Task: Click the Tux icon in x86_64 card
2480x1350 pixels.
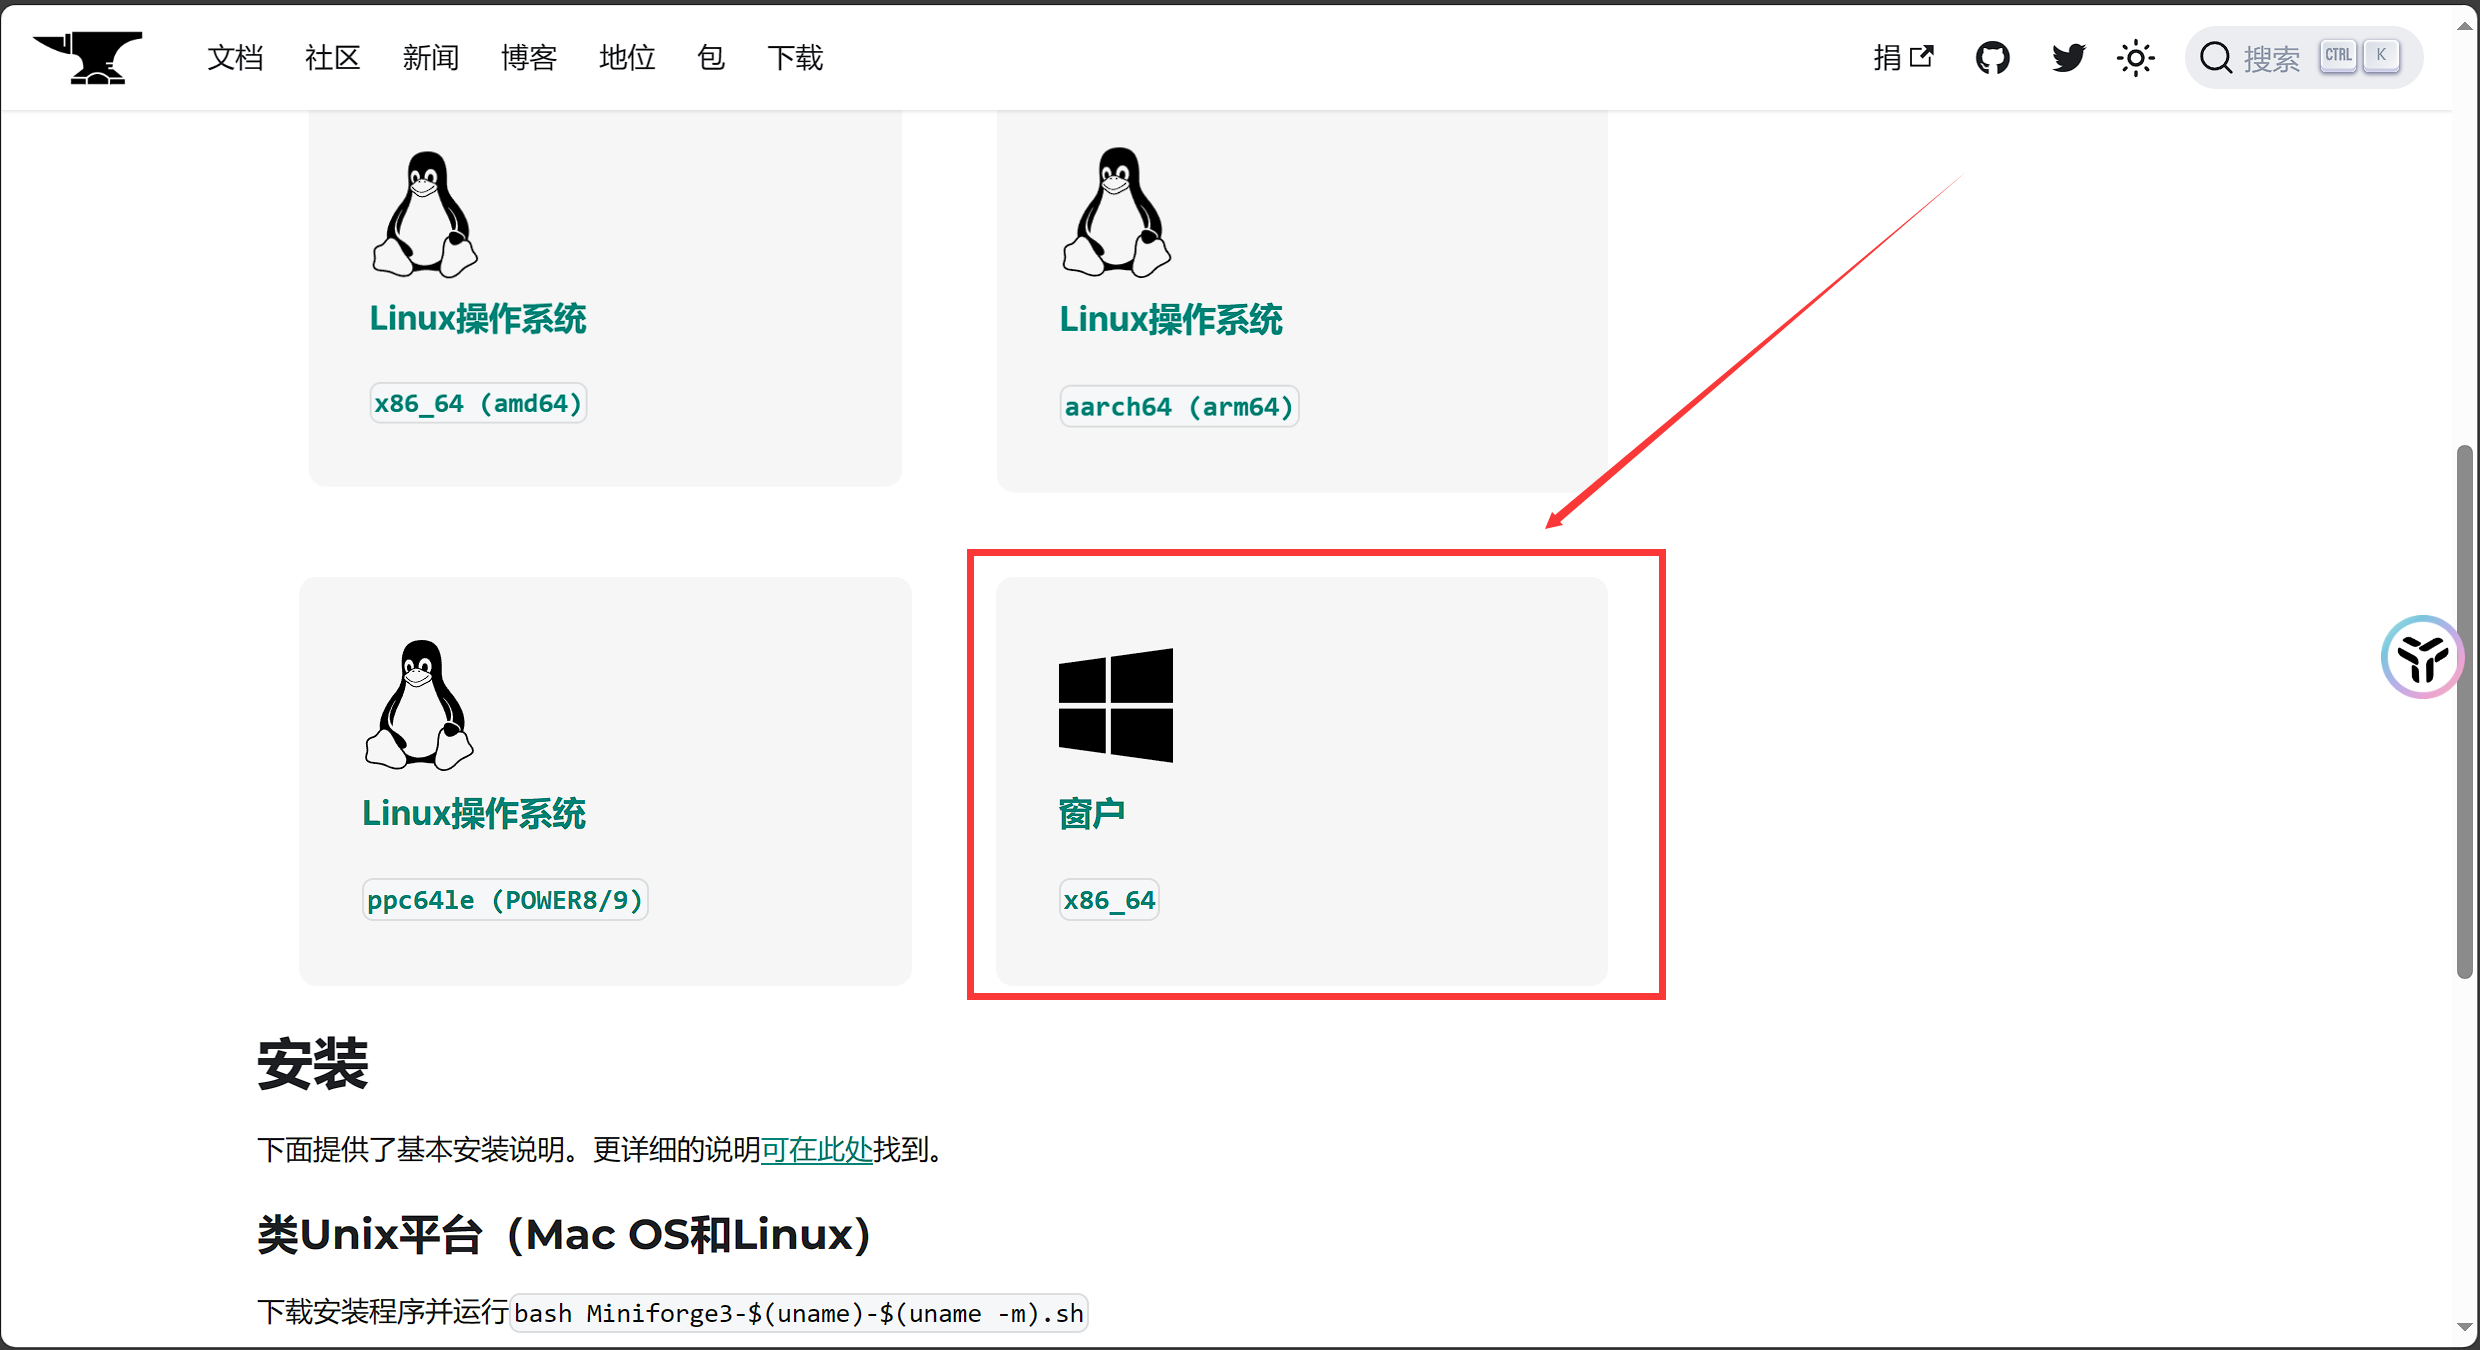Action: pos(425,214)
